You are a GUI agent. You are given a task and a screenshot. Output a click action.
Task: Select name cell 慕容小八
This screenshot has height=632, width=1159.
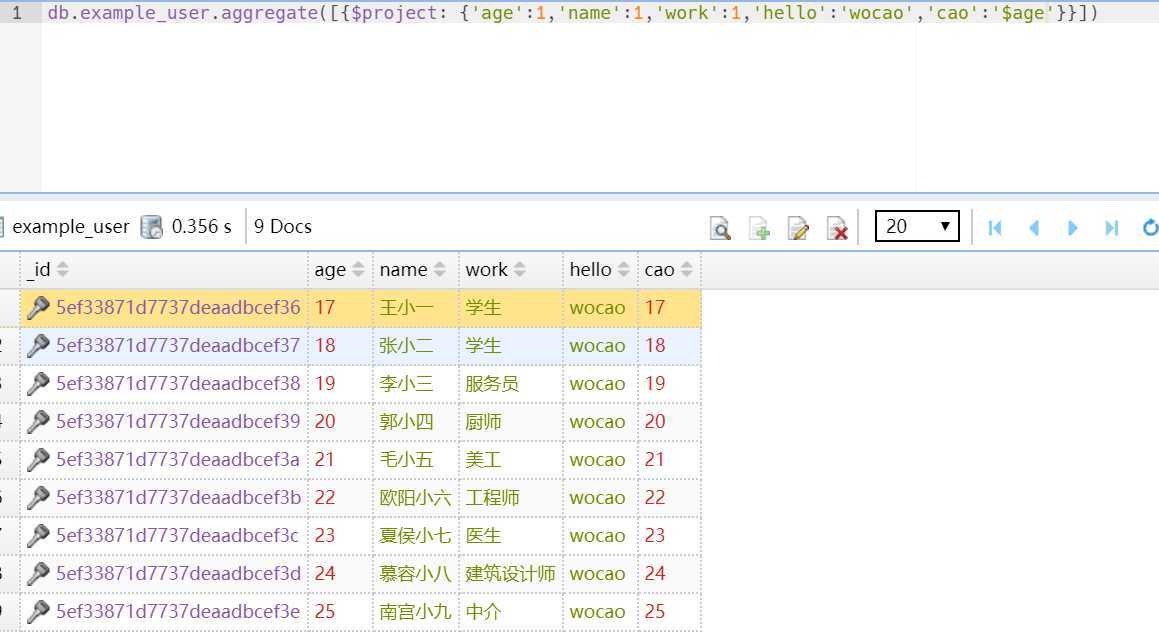[415, 574]
